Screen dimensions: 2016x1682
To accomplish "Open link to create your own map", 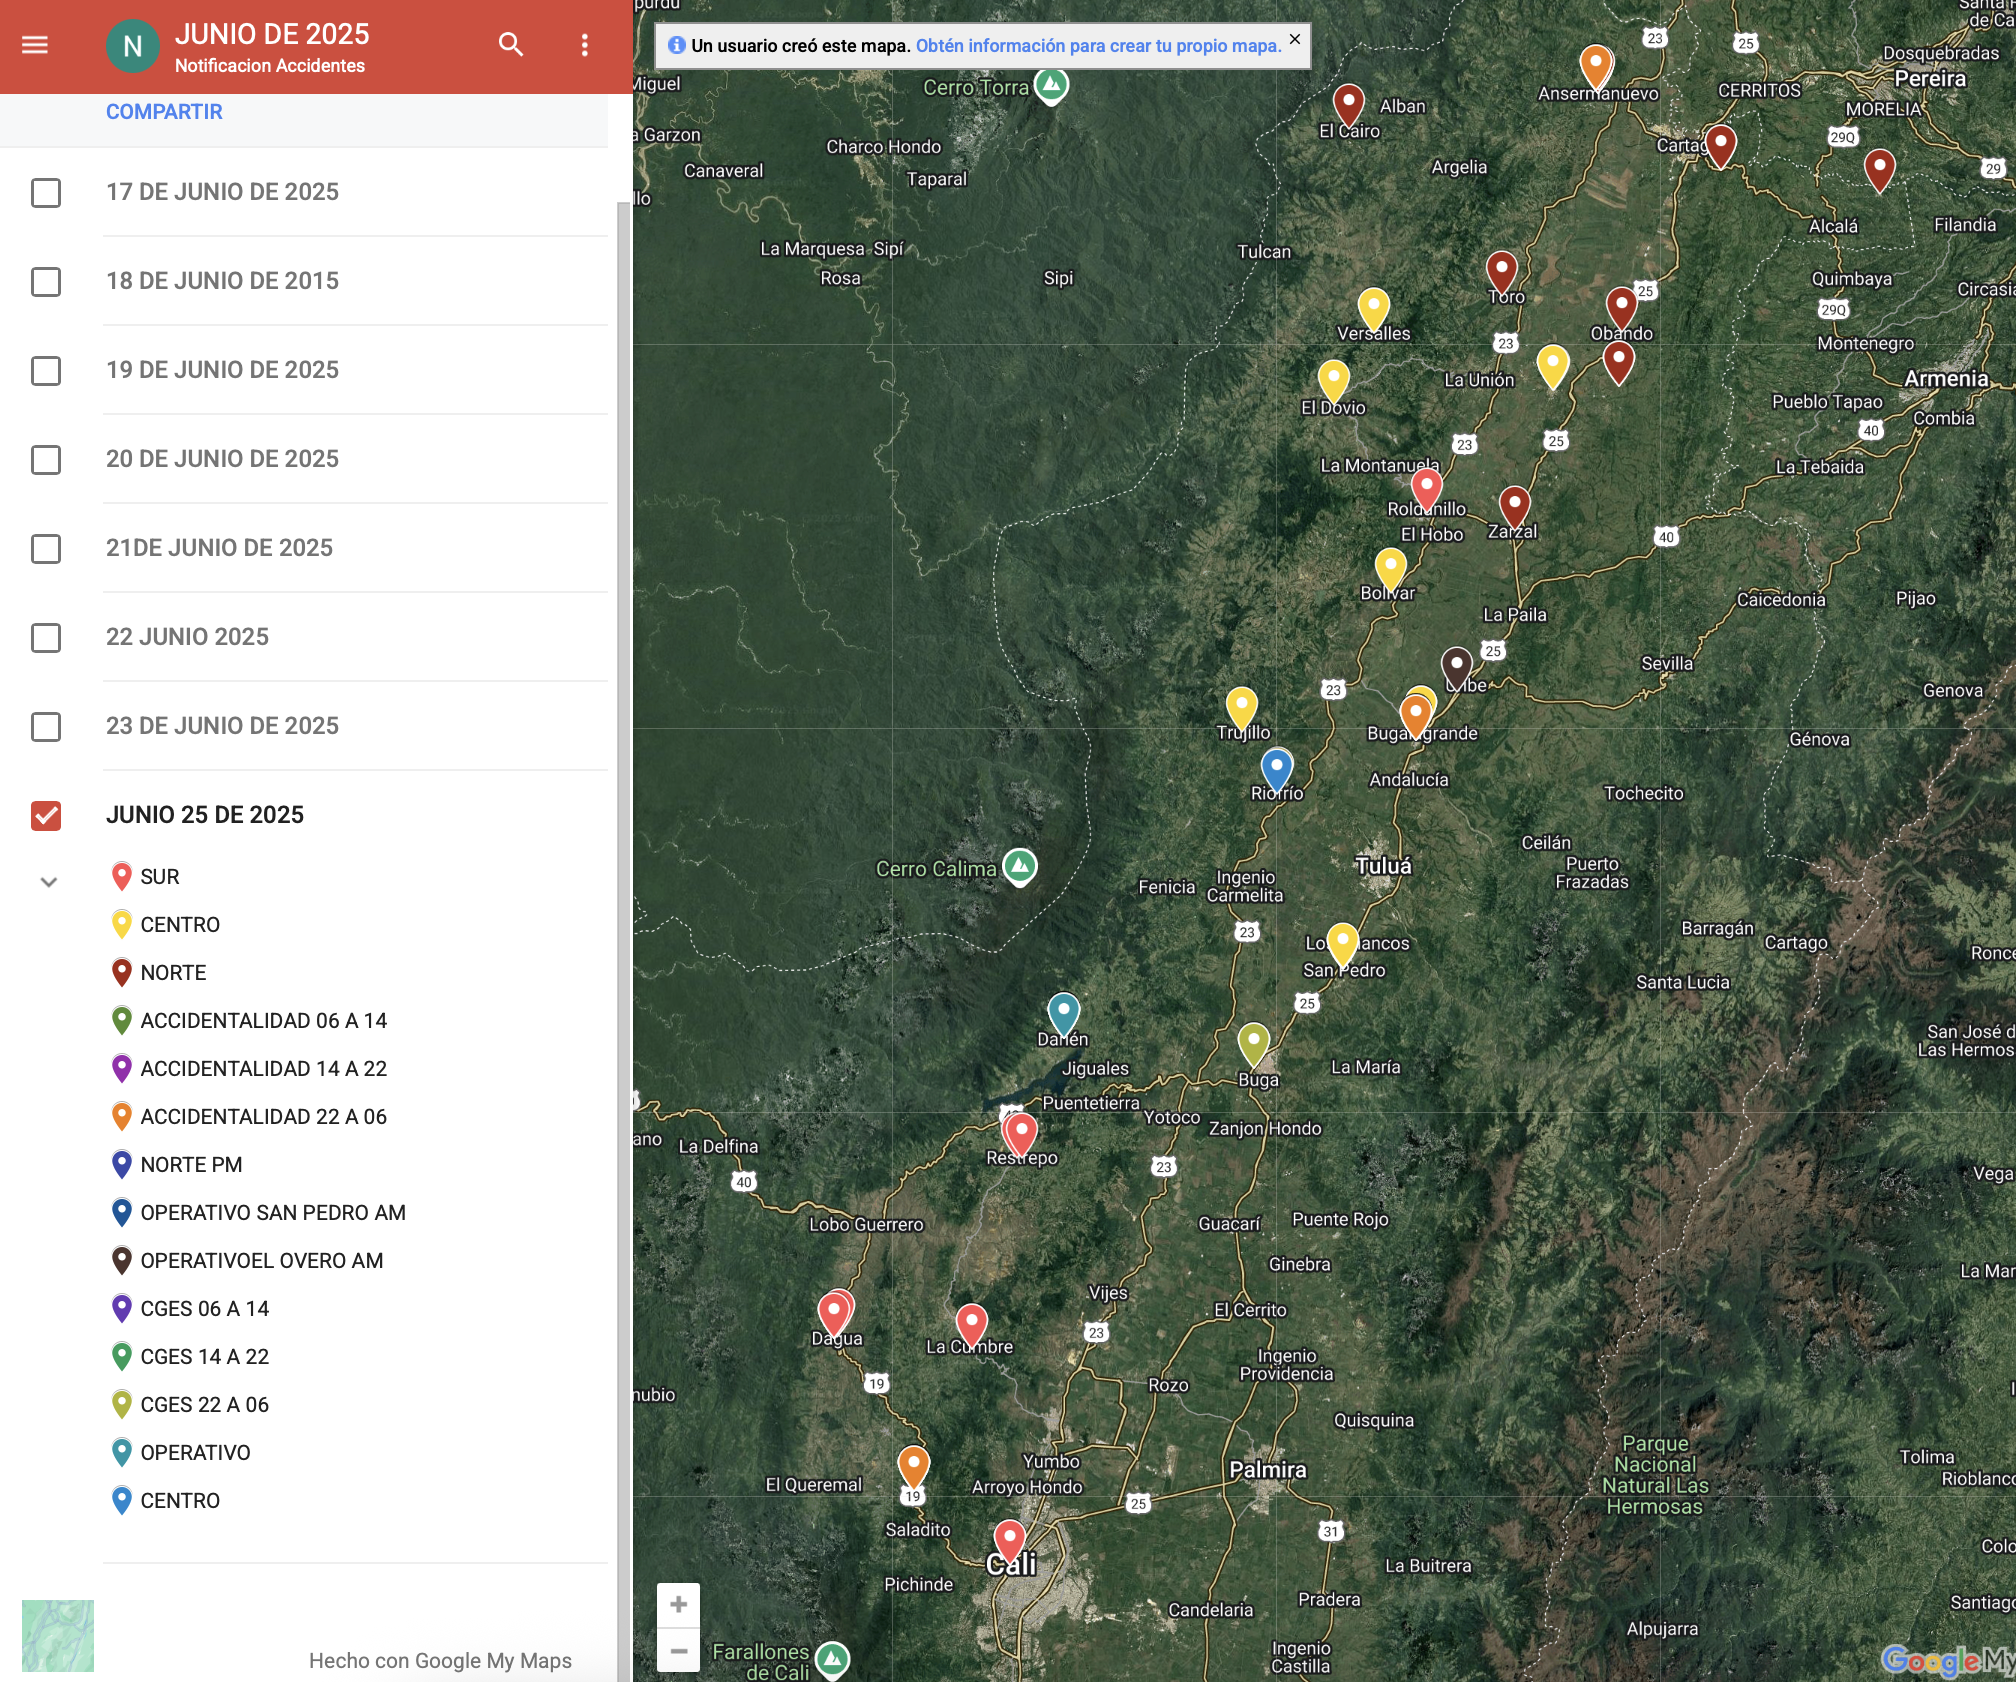I will coord(1097,46).
